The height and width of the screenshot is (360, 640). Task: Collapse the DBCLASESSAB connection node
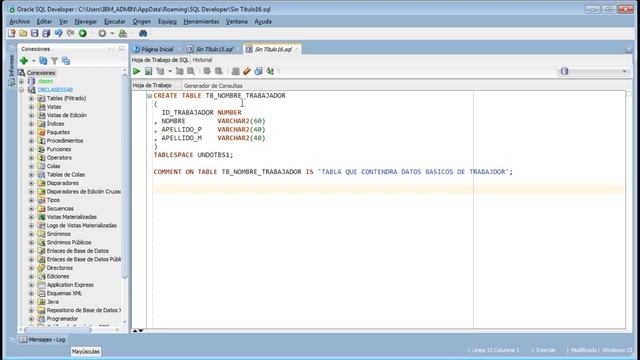click(x=22, y=90)
